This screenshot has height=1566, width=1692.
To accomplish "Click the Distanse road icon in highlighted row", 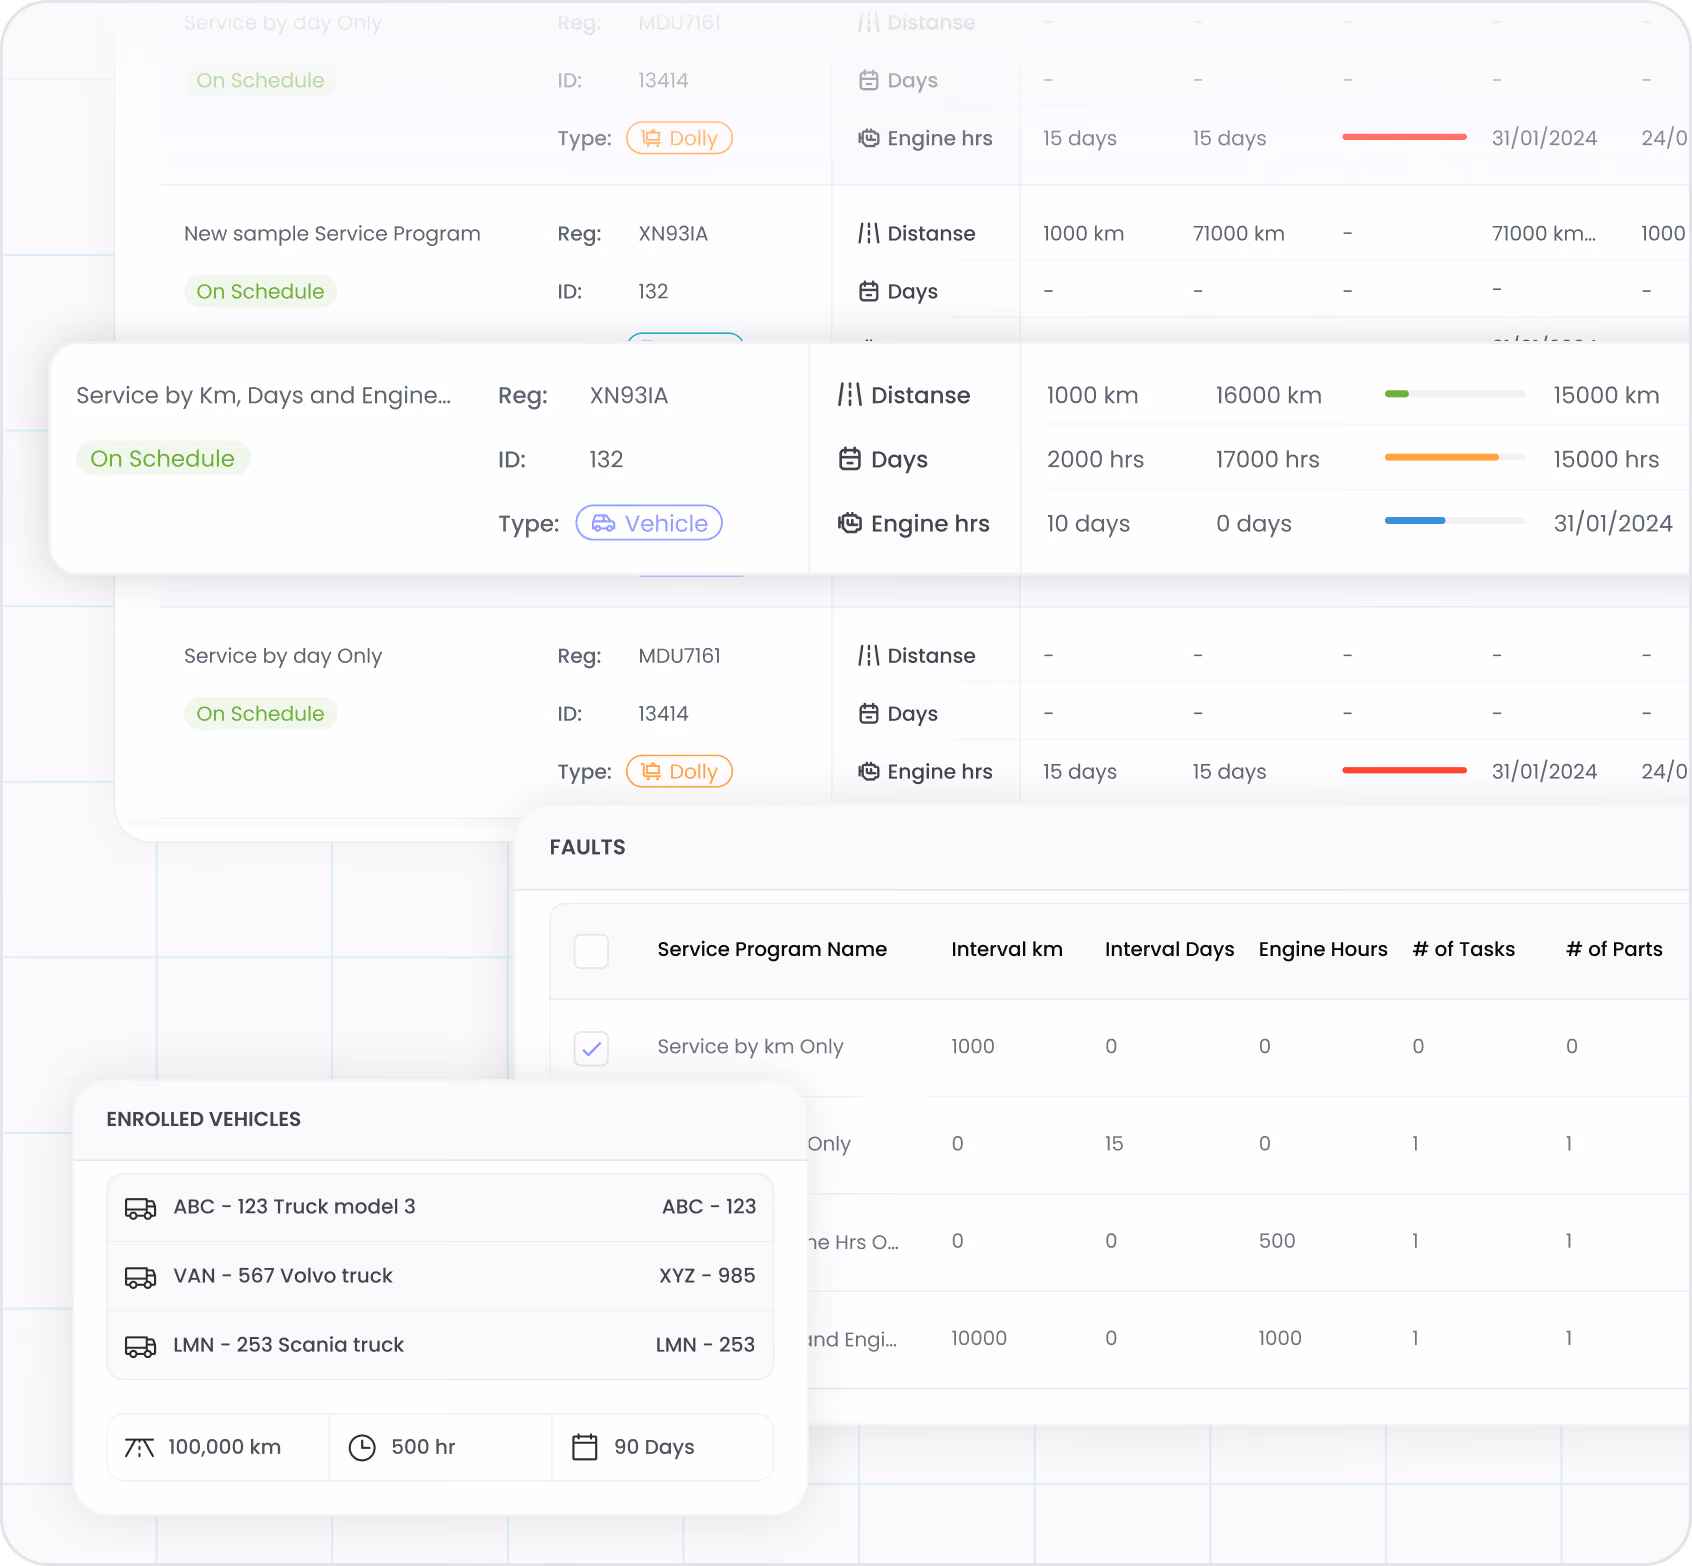I will 849,395.
